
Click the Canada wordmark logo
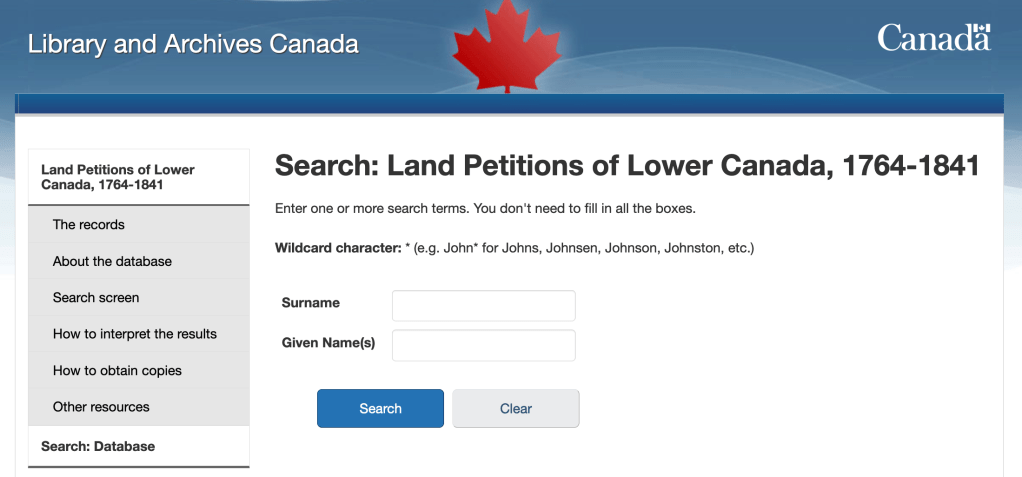click(933, 38)
